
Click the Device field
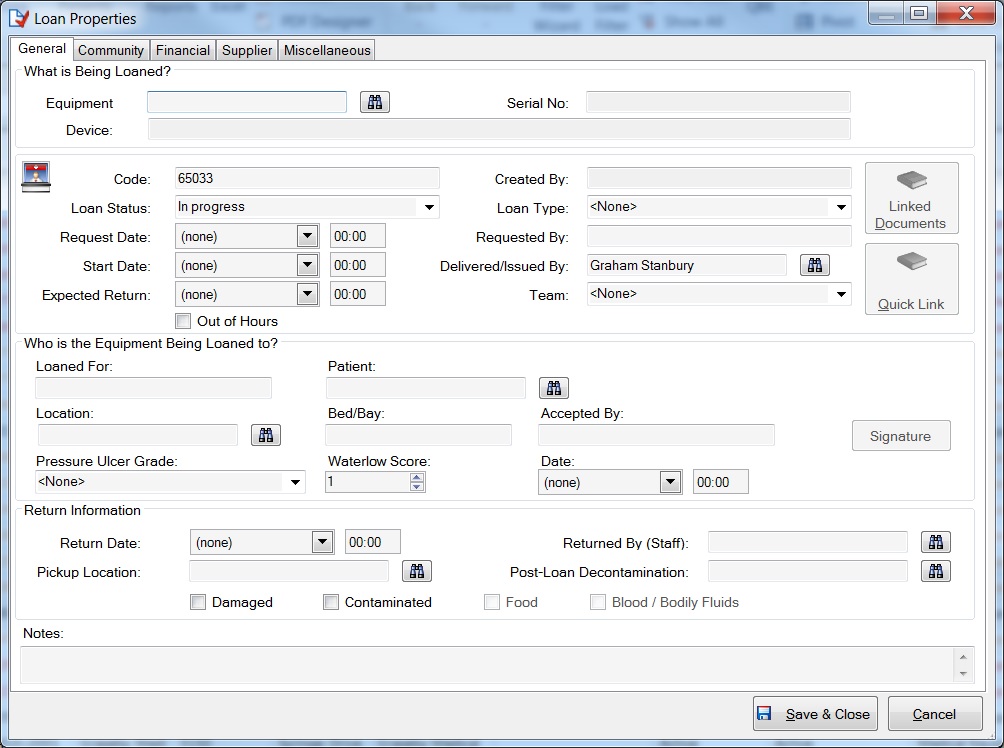(499, 129)
